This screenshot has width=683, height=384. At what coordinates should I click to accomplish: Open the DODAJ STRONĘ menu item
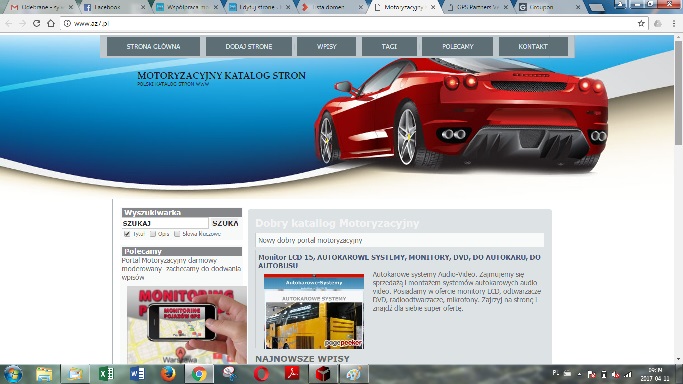point(249,47)
